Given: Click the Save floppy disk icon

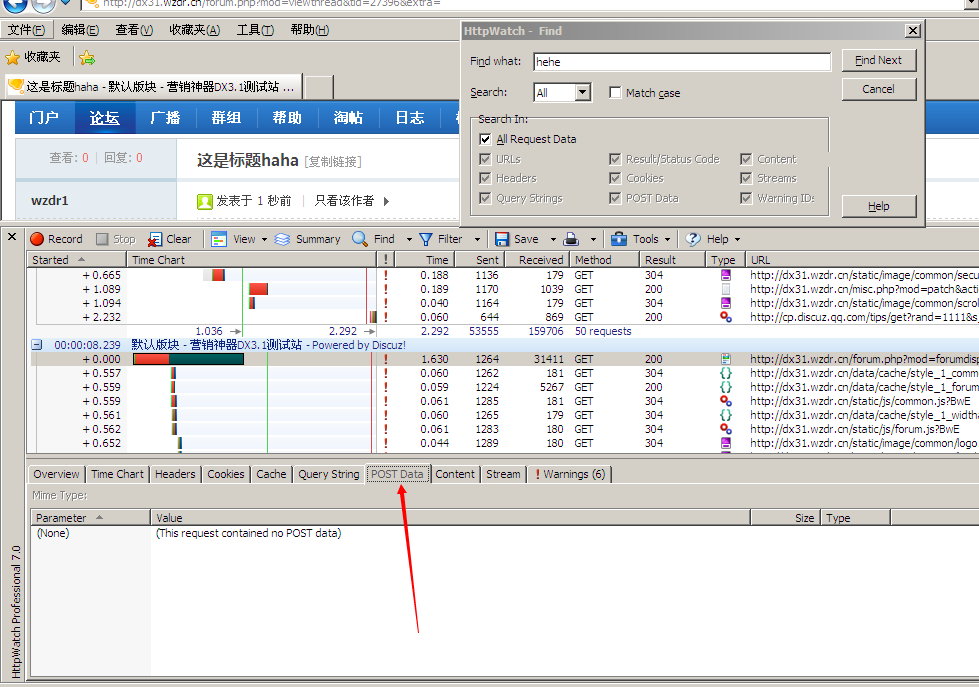Looking at the screenshot, I should click(x=502, y=239).
